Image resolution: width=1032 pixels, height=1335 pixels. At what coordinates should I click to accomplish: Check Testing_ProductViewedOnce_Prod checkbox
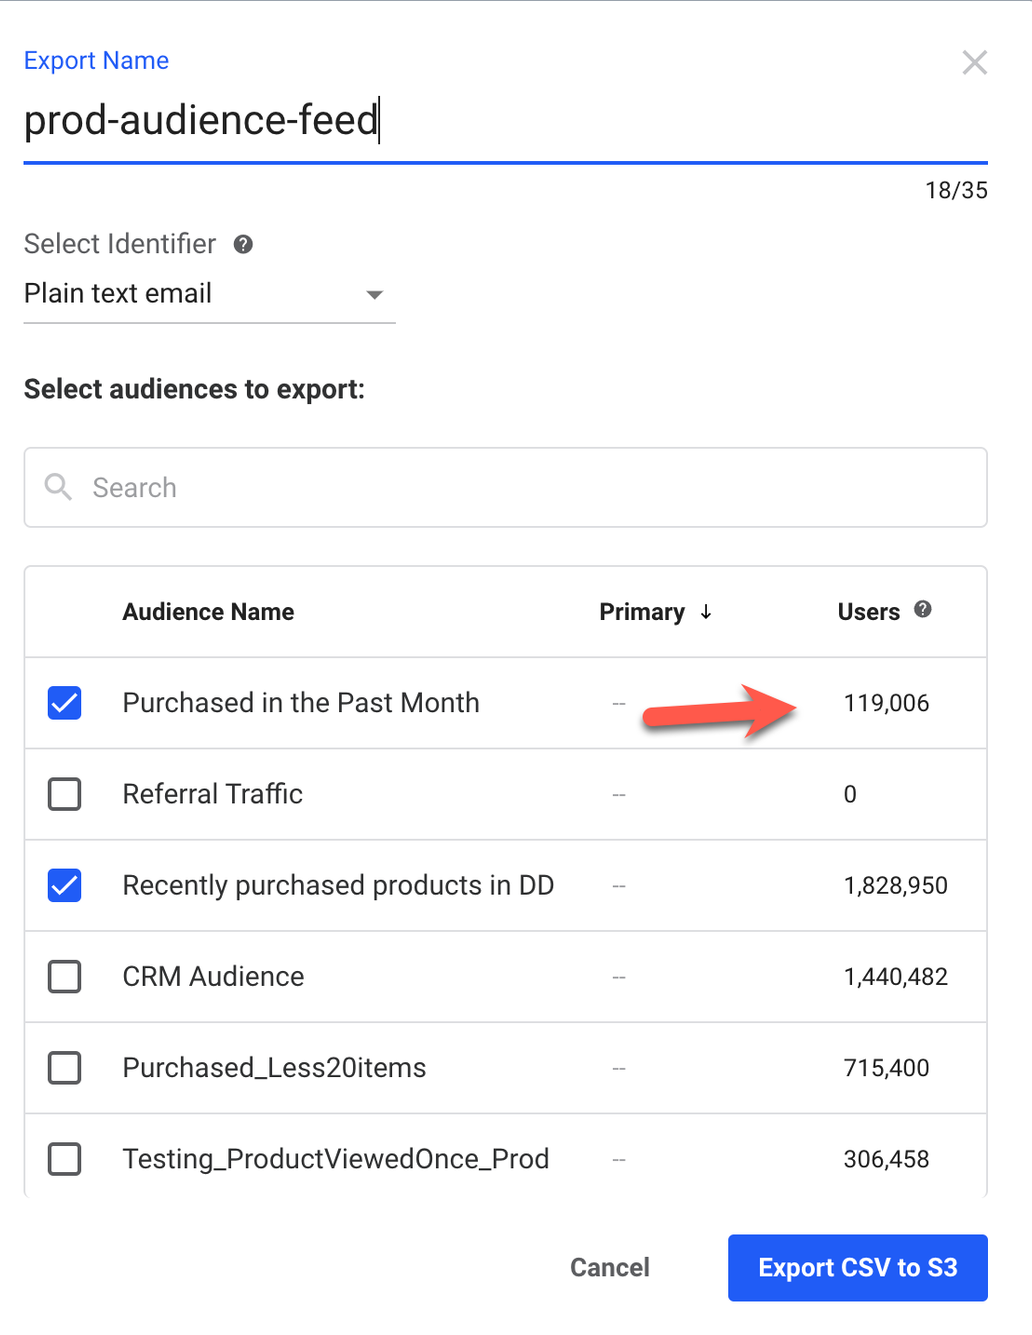coord(65,1159)
